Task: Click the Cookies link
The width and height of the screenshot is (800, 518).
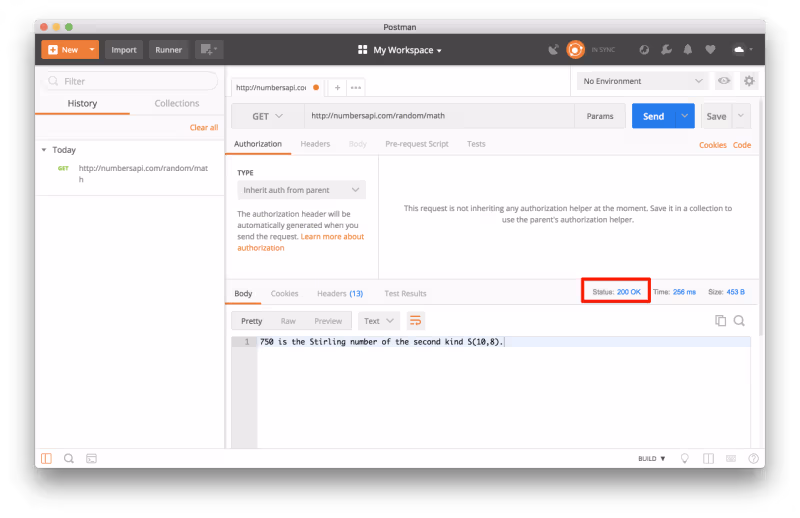Action: click(x=712, y=145)
